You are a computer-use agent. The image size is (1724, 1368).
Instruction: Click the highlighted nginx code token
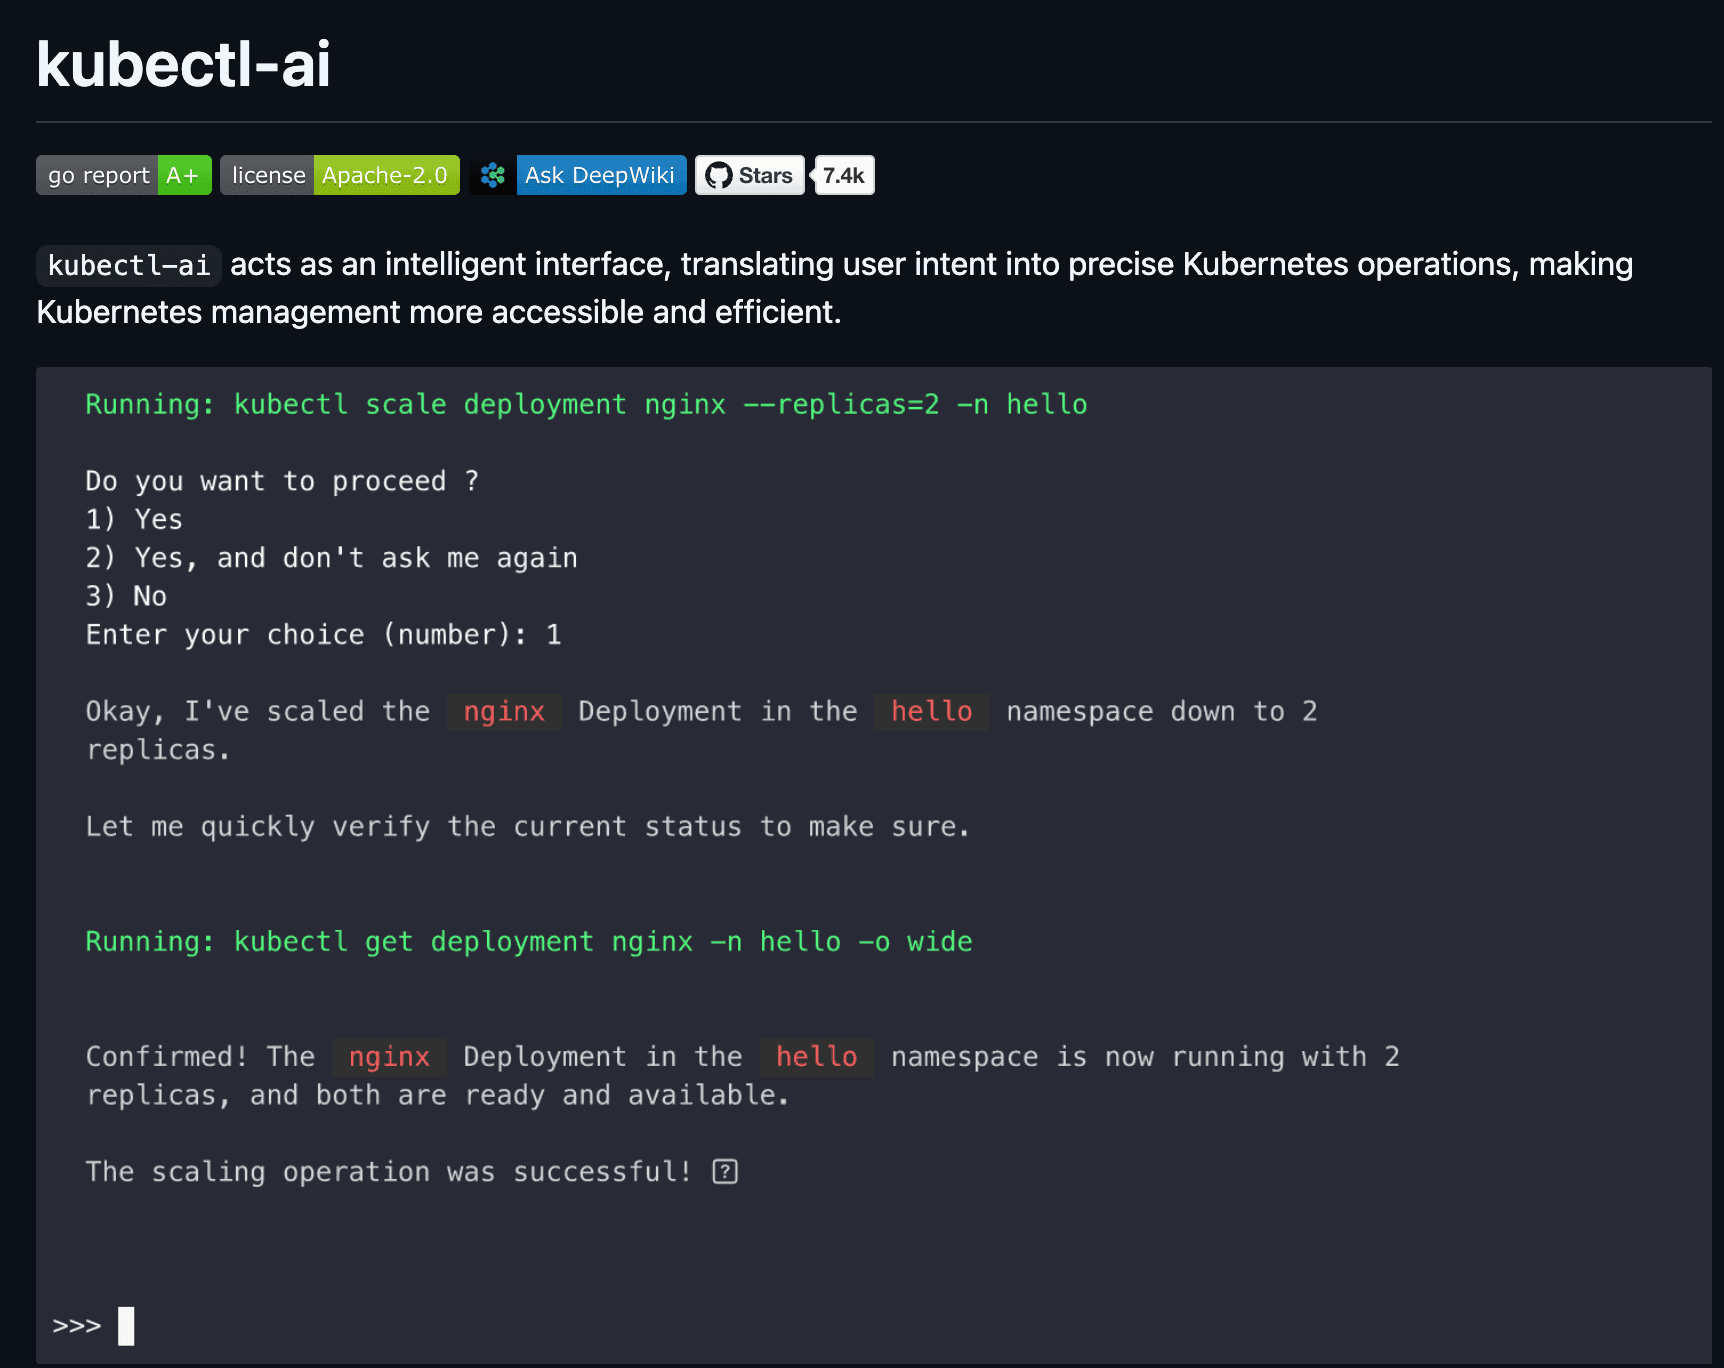[504, 711]
